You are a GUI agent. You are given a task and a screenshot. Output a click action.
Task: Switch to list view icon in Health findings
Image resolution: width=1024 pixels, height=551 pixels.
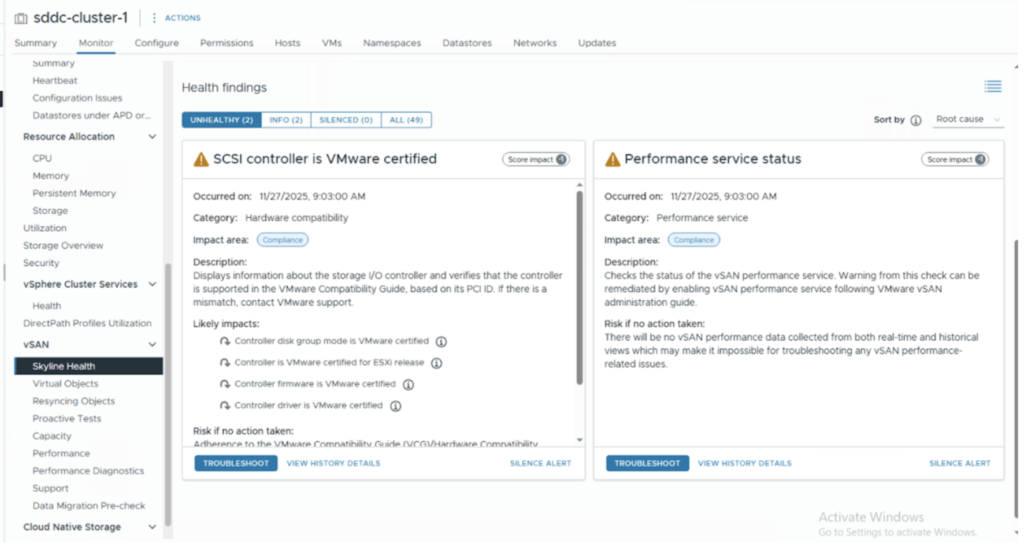(992, 87)
